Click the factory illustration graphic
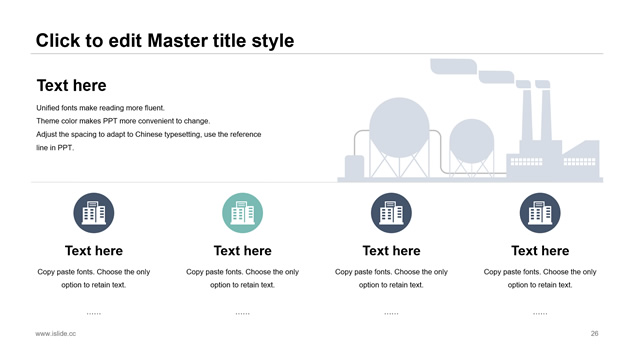635x361 pixels. [470, 120]
